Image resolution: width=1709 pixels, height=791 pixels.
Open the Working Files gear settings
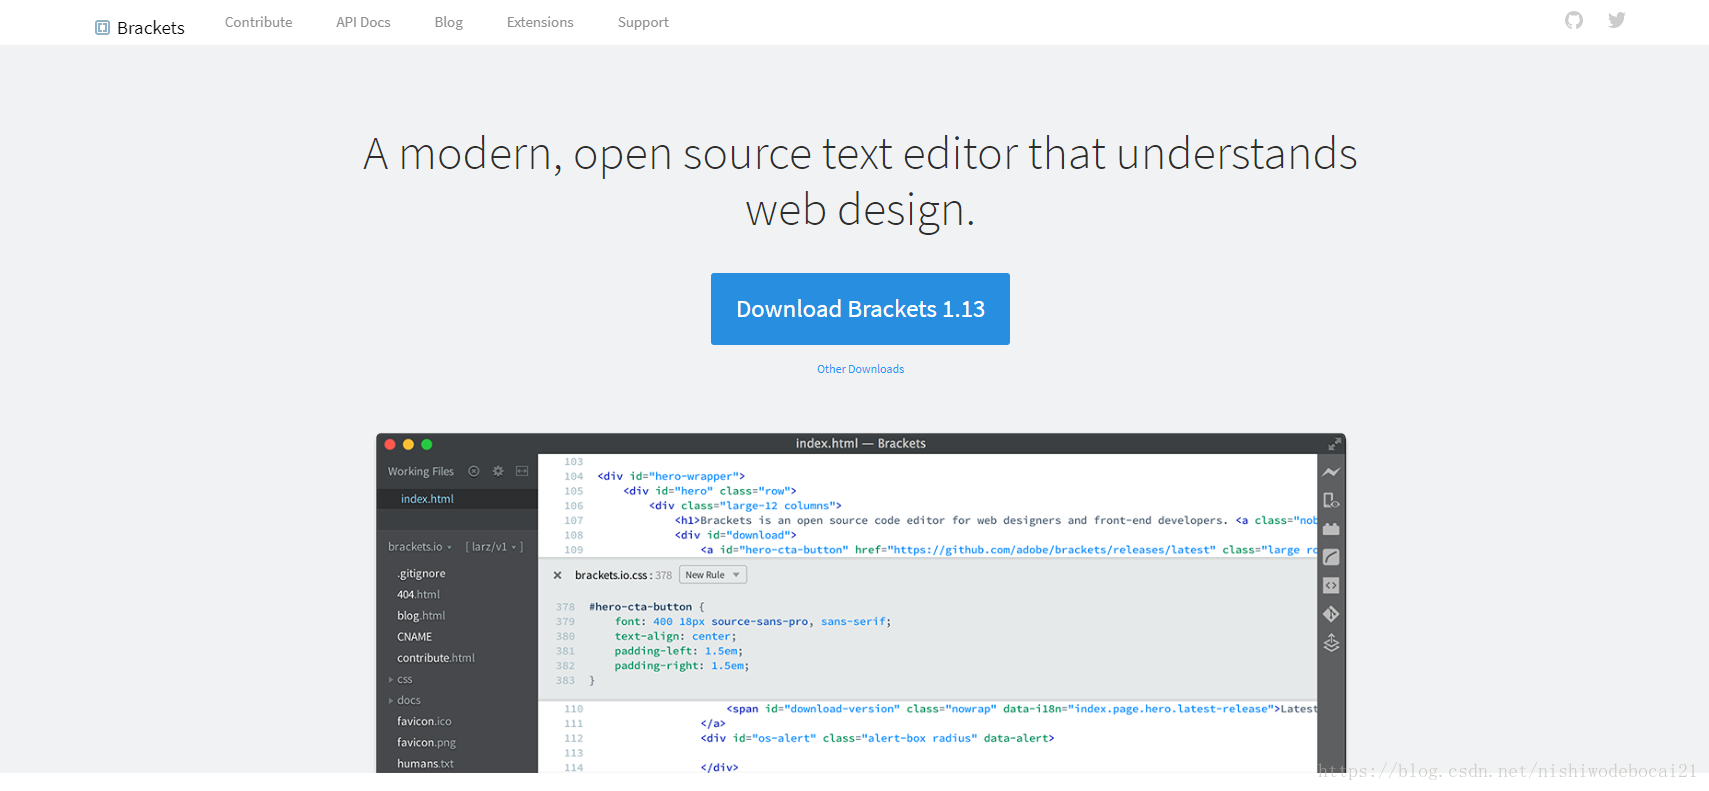pyautogui.click(x=498, y=471)
